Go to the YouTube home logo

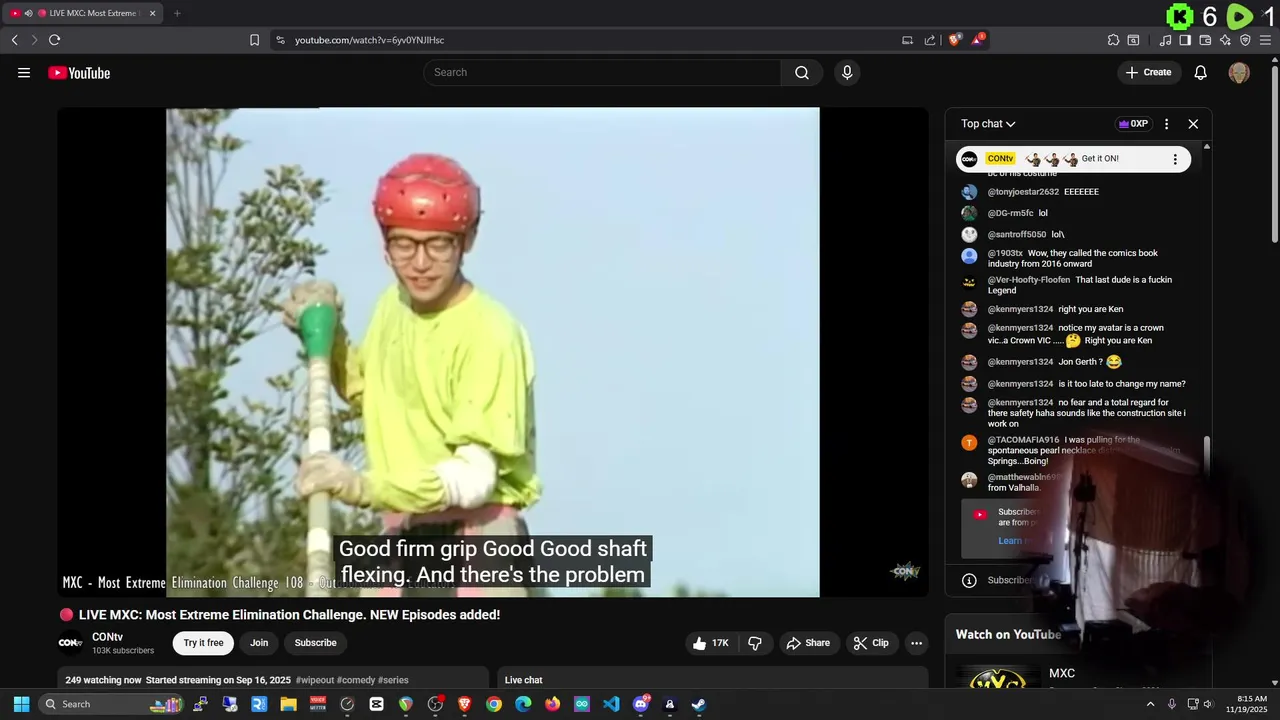(79, 72)
